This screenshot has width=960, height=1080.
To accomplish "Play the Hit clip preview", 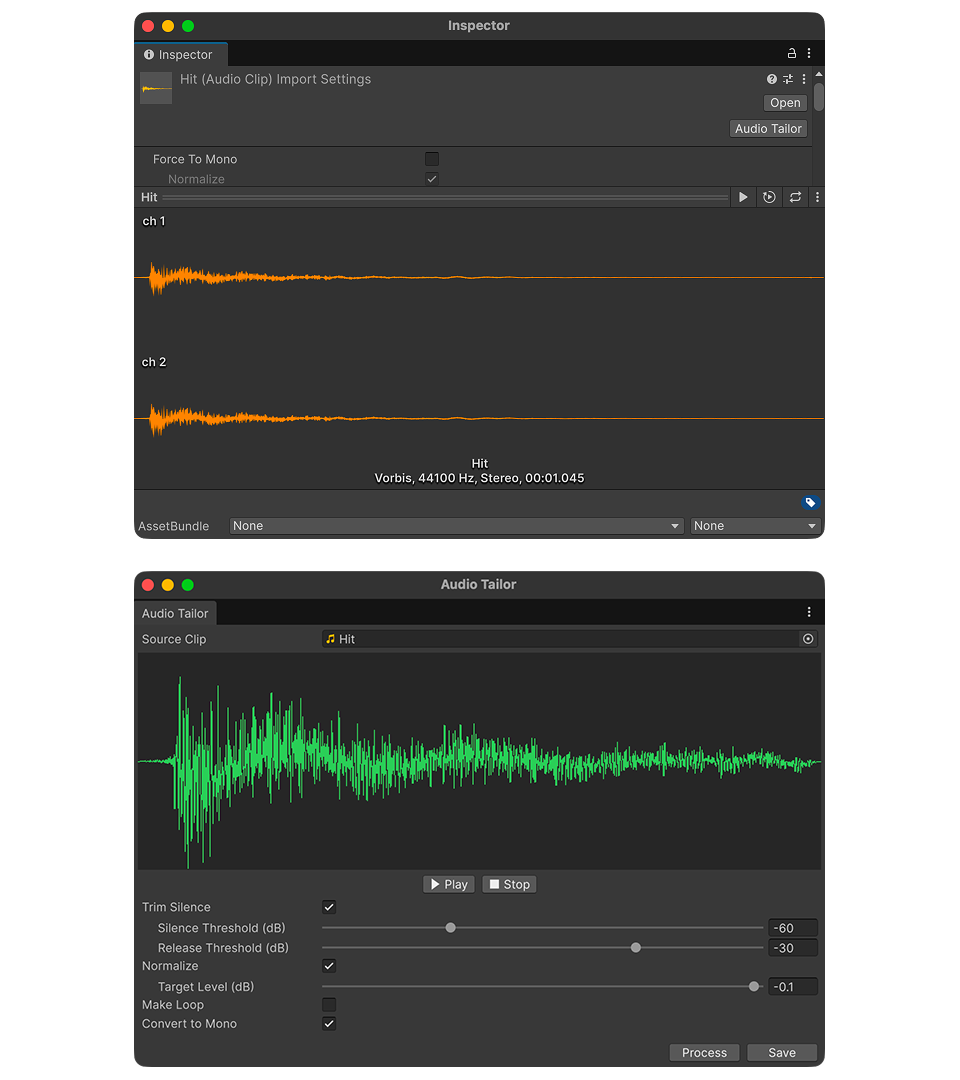I will pyautogui.click(x=743, y=197).
